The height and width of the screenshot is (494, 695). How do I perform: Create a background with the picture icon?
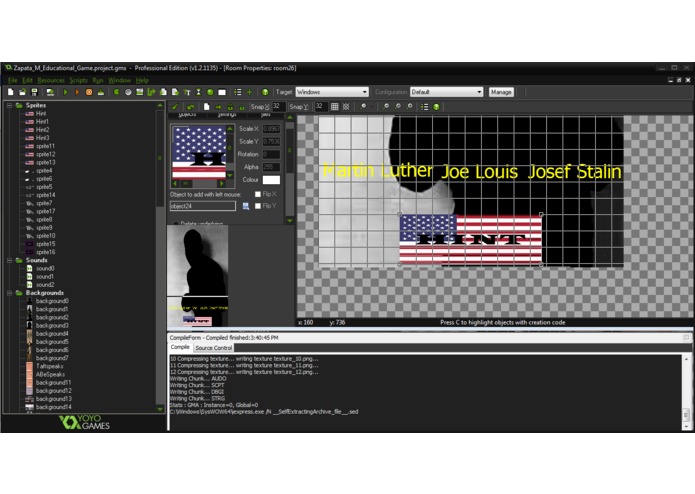140,92
